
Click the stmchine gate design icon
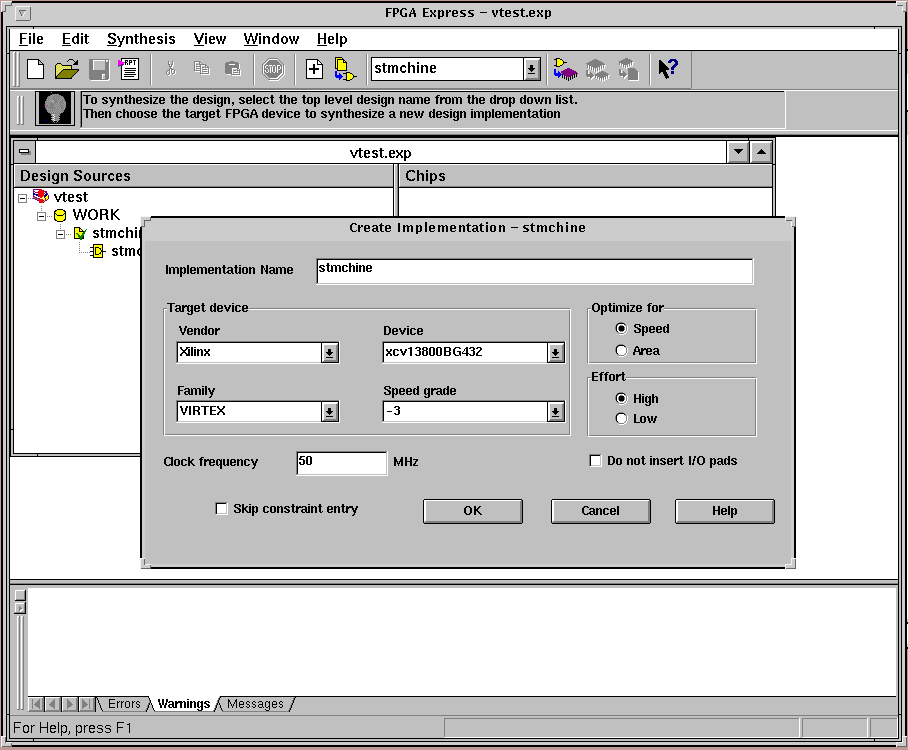(x=98, y=251)
